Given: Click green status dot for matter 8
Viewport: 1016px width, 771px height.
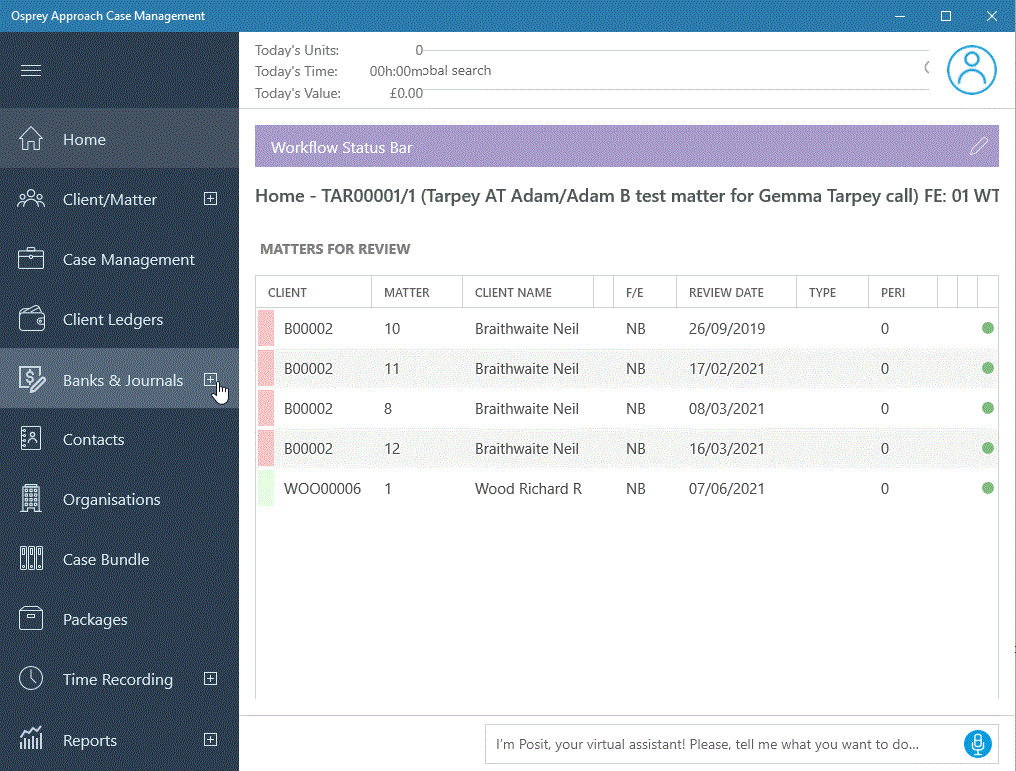Looking at the screenshot, I should tap(987, 408).
